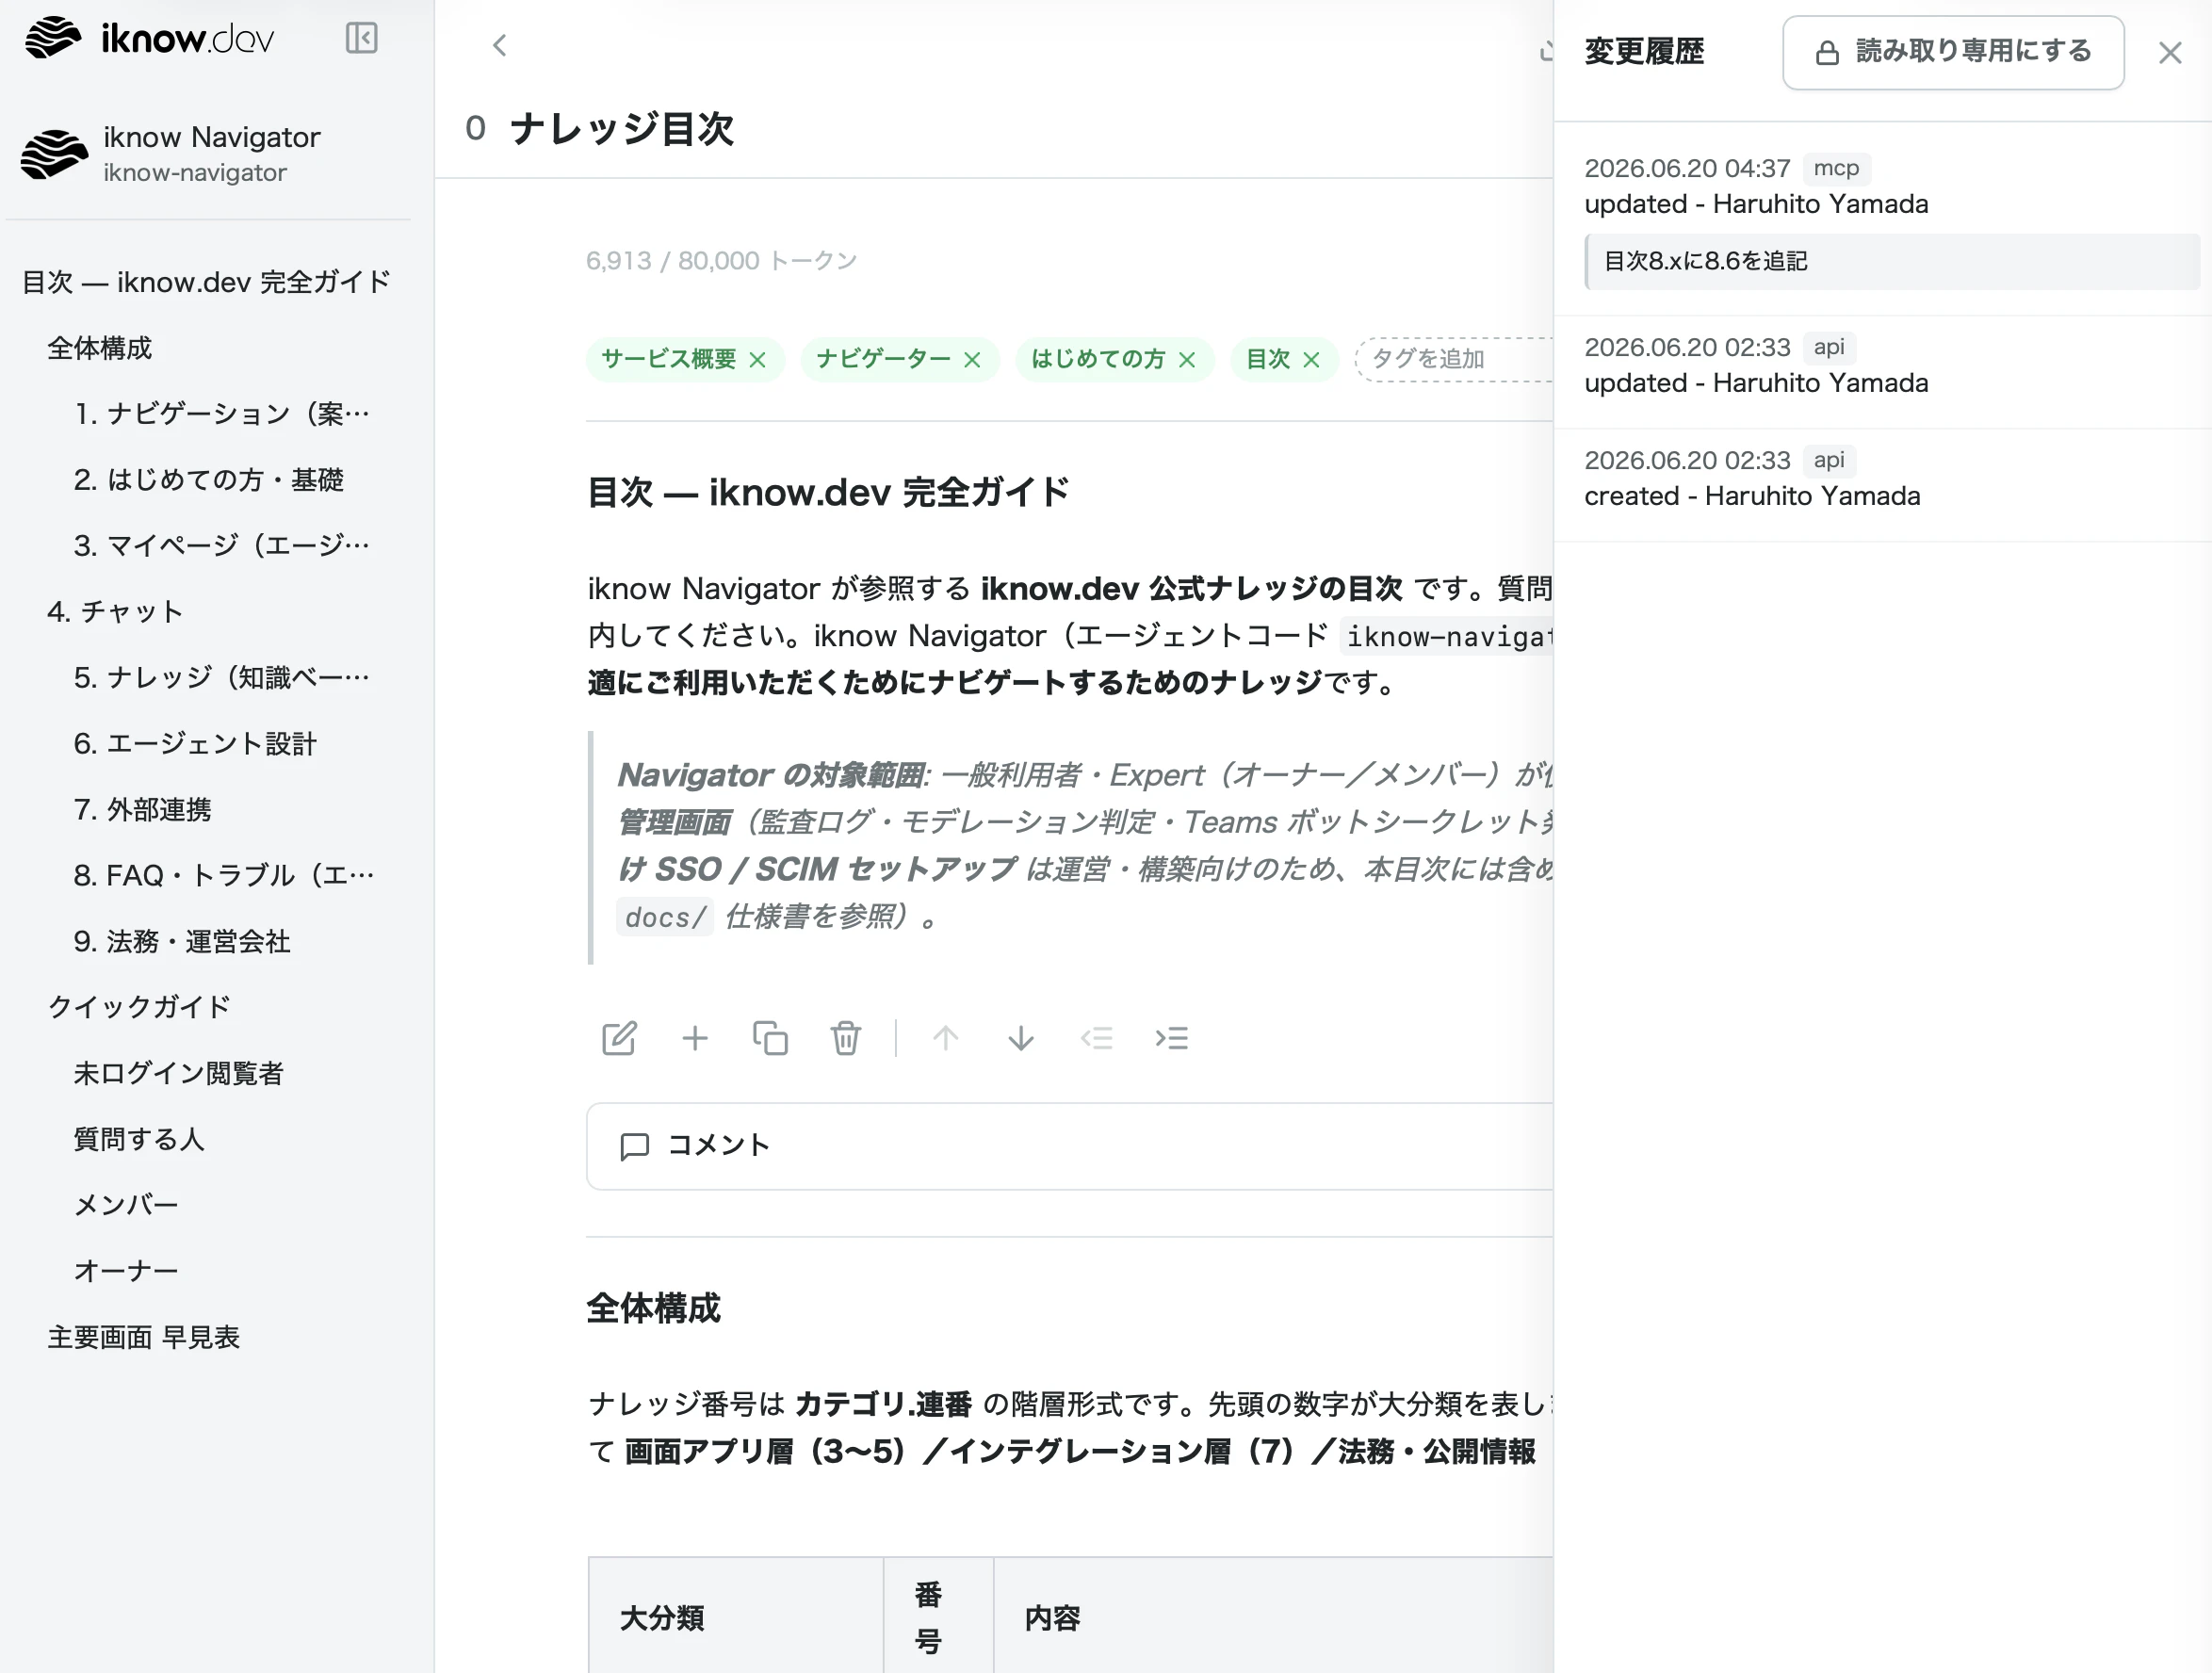Screen dimensions: 2212x1673
Task: Add a new block with plus icon
Action: tap(695, 1038)
